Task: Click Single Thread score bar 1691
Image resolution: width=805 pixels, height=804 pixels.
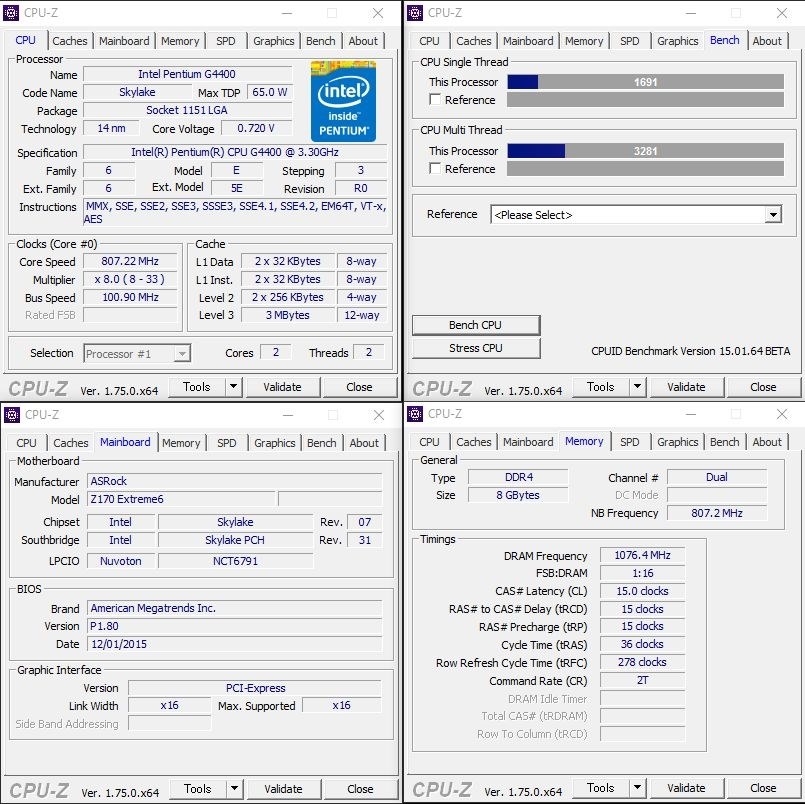Action: [645, 82]
